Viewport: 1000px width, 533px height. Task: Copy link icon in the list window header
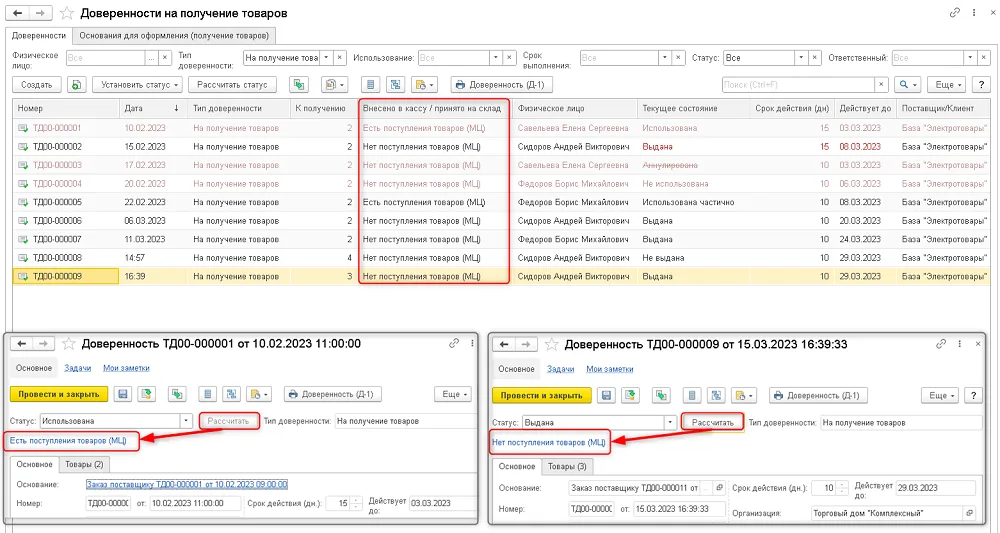coord(955,12)
